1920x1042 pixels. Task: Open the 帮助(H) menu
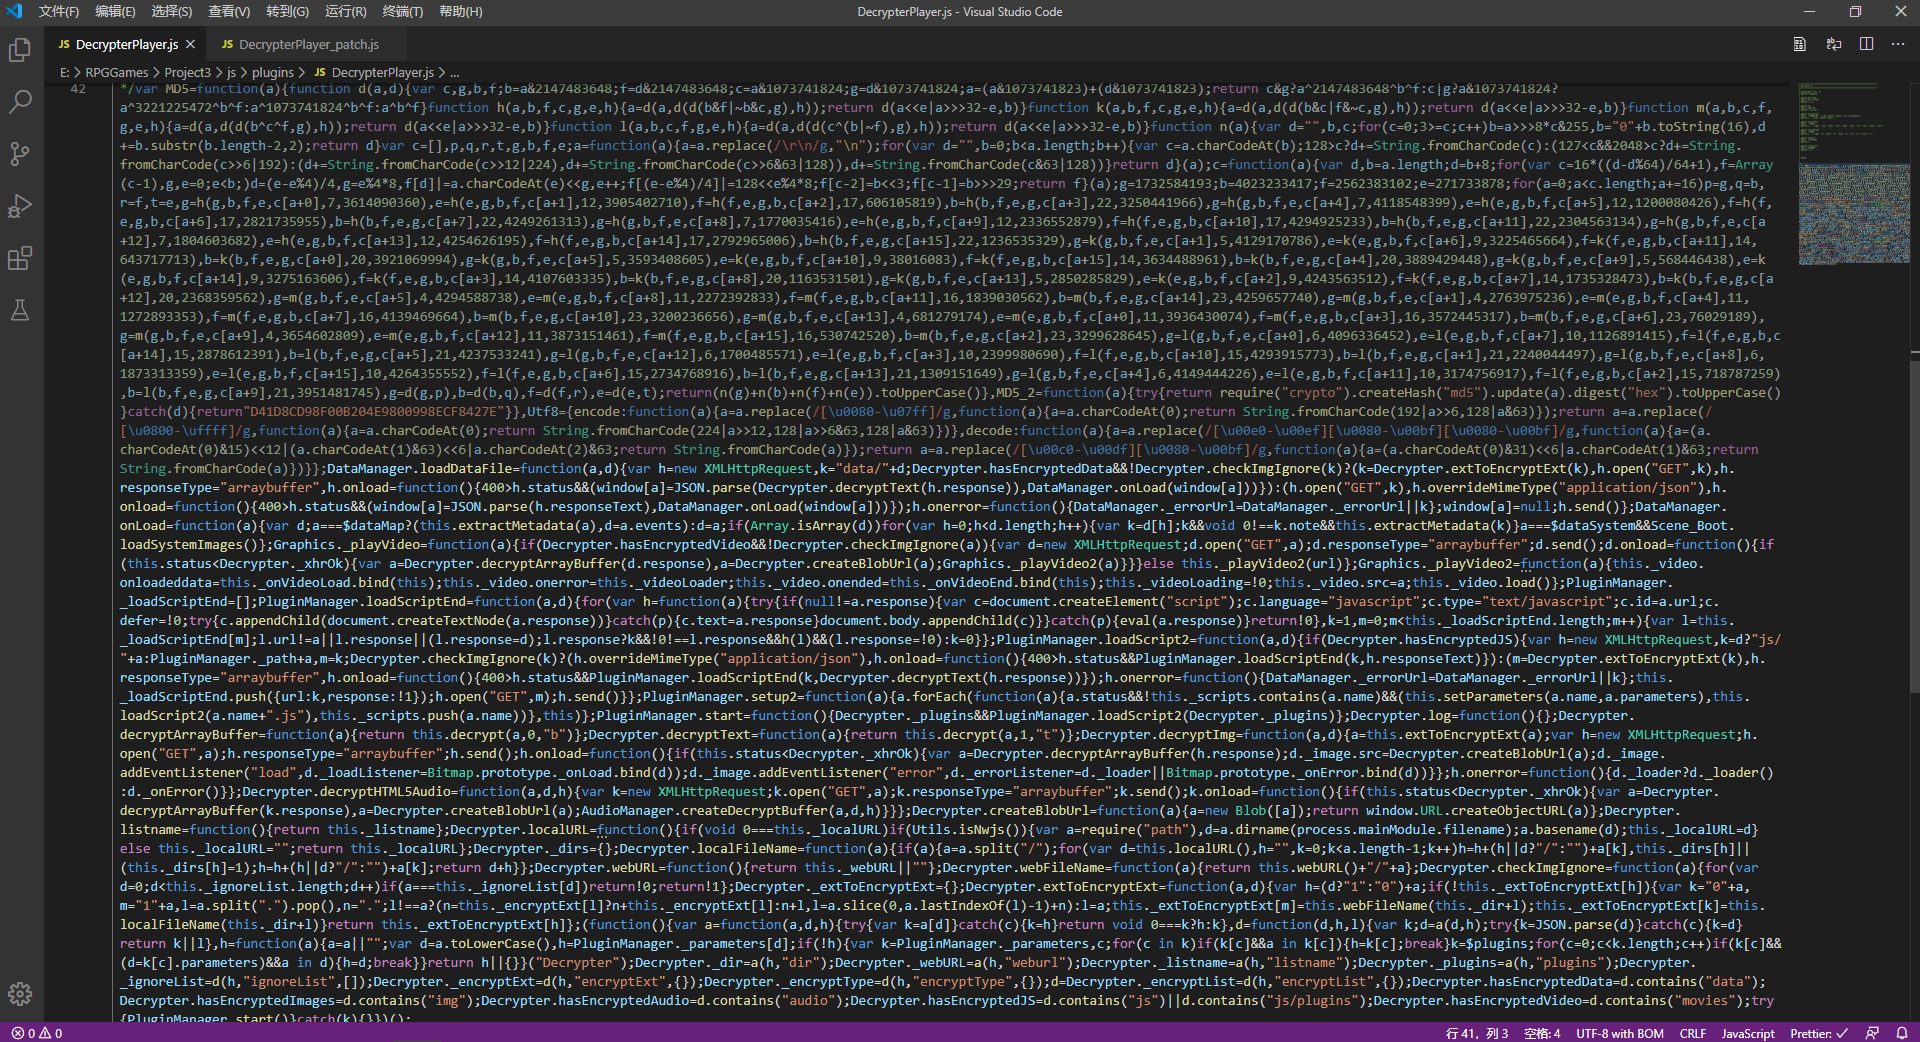pos(461,11)
